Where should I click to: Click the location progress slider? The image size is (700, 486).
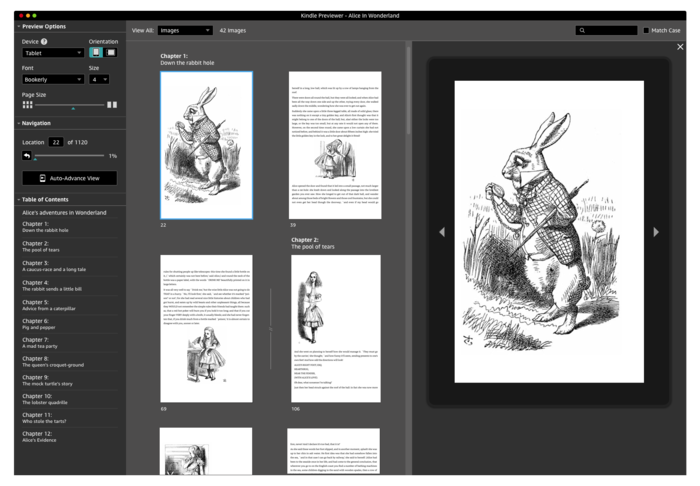tap(70, 156)
